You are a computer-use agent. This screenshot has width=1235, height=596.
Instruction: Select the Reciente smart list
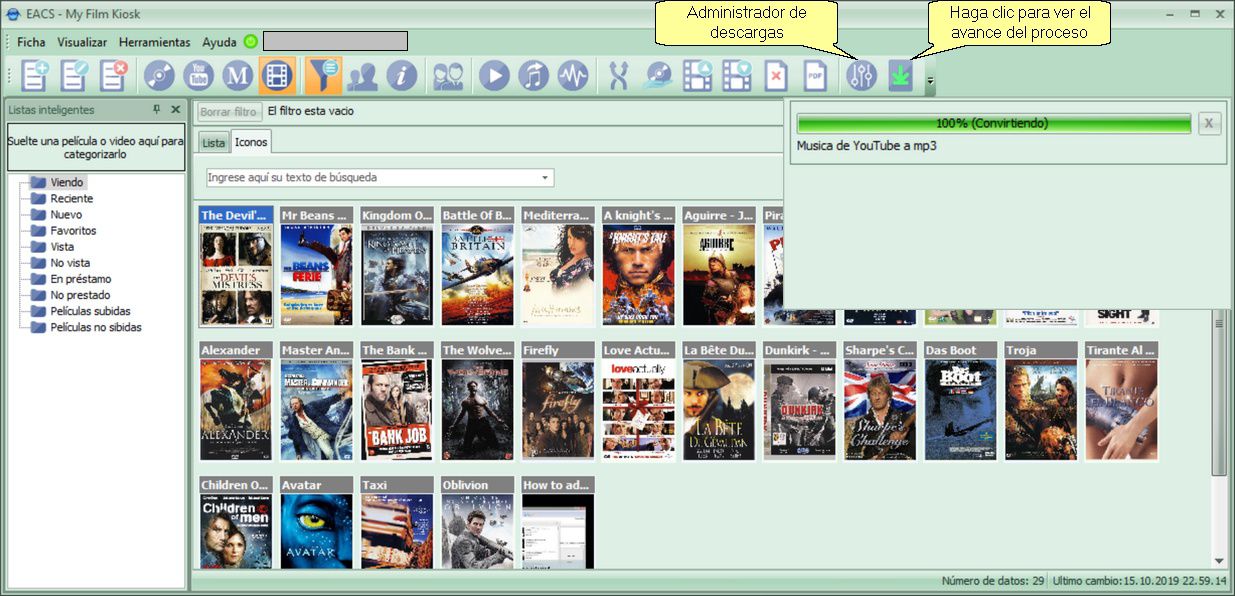72,199
